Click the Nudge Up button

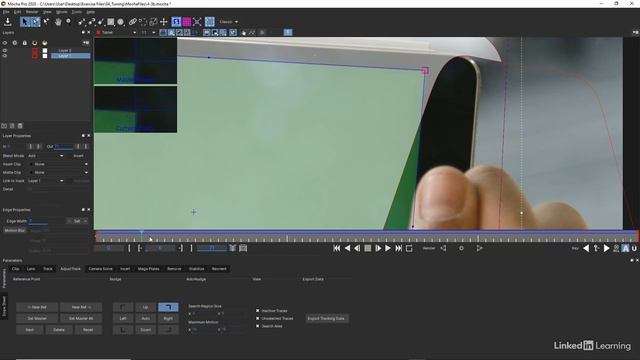(x=145, y=307)
